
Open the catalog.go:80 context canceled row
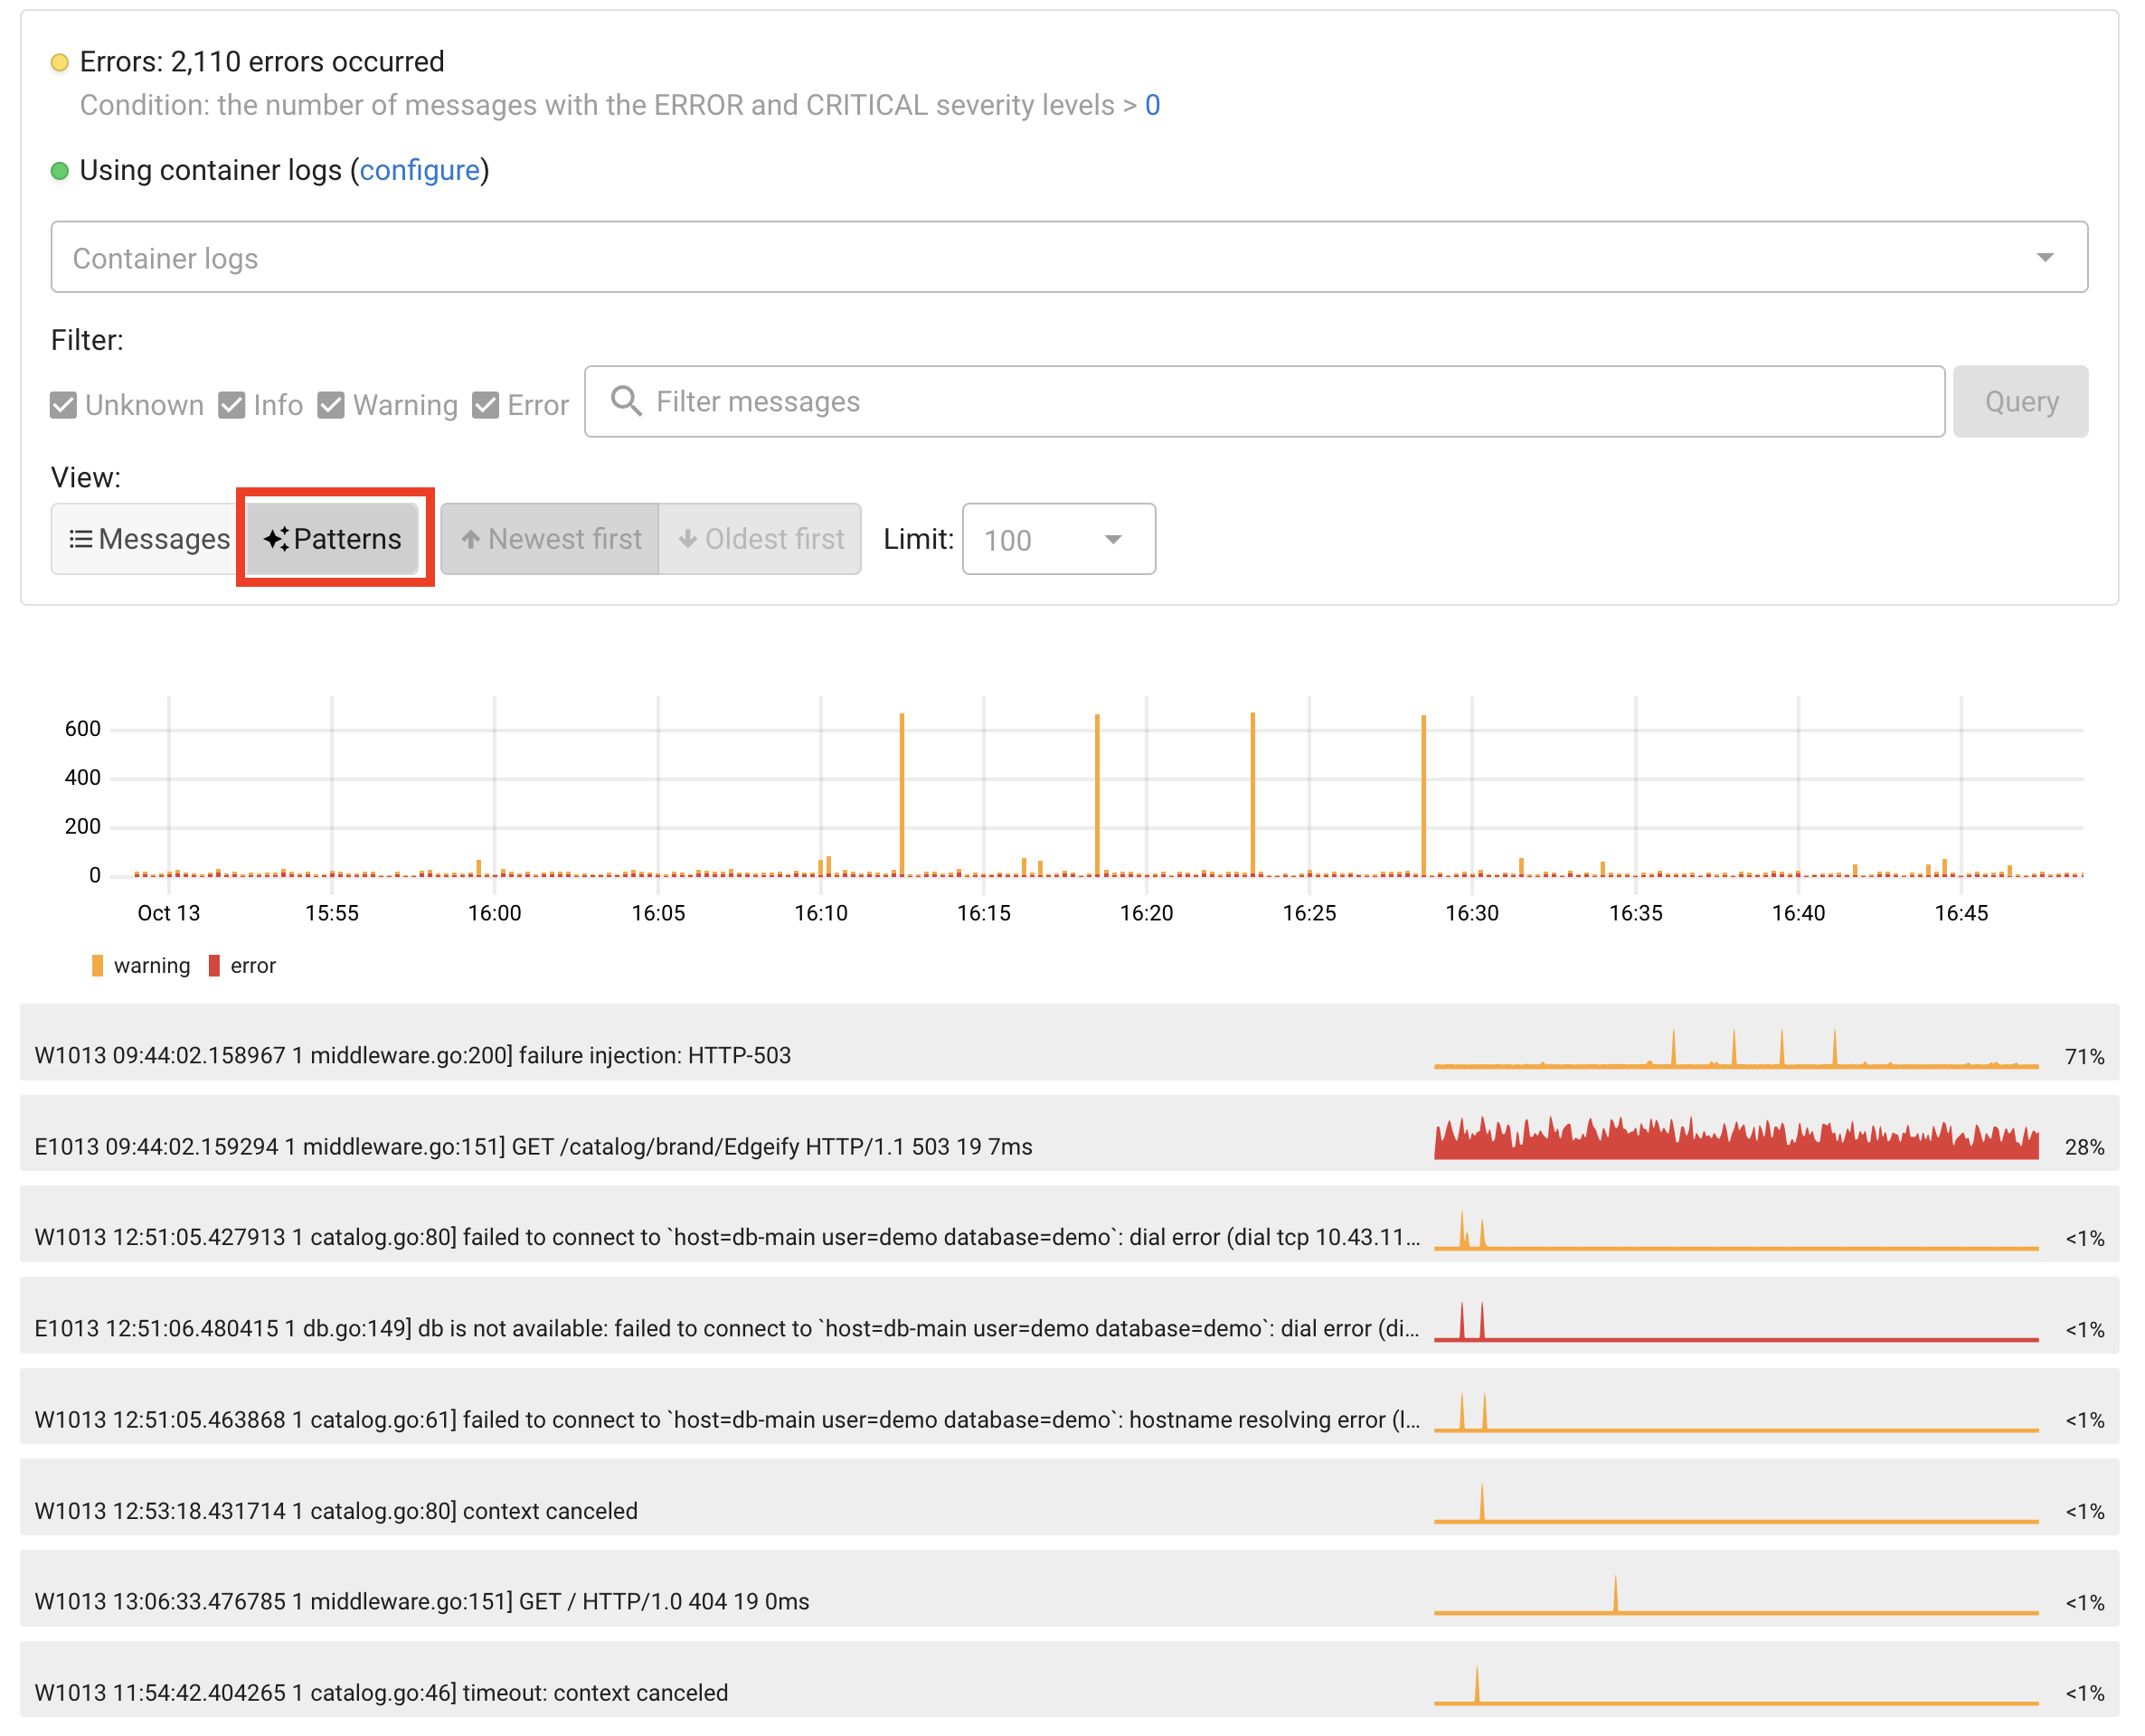pos(1069,1497)
